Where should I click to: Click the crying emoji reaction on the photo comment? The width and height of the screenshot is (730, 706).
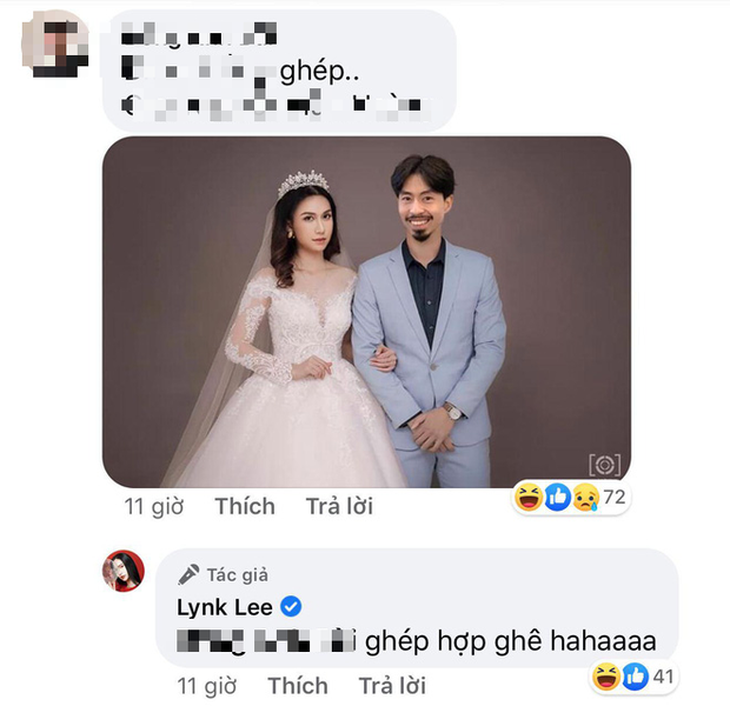point(586,497)
